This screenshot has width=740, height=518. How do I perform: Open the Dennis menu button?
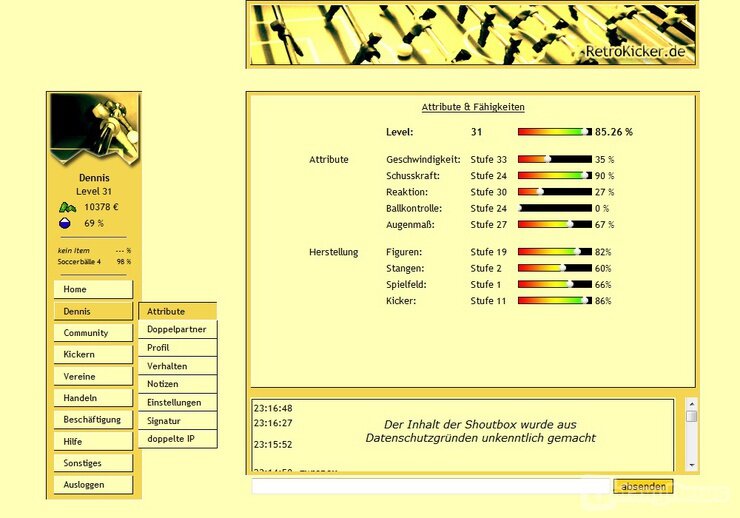click(x=93, y=311)
